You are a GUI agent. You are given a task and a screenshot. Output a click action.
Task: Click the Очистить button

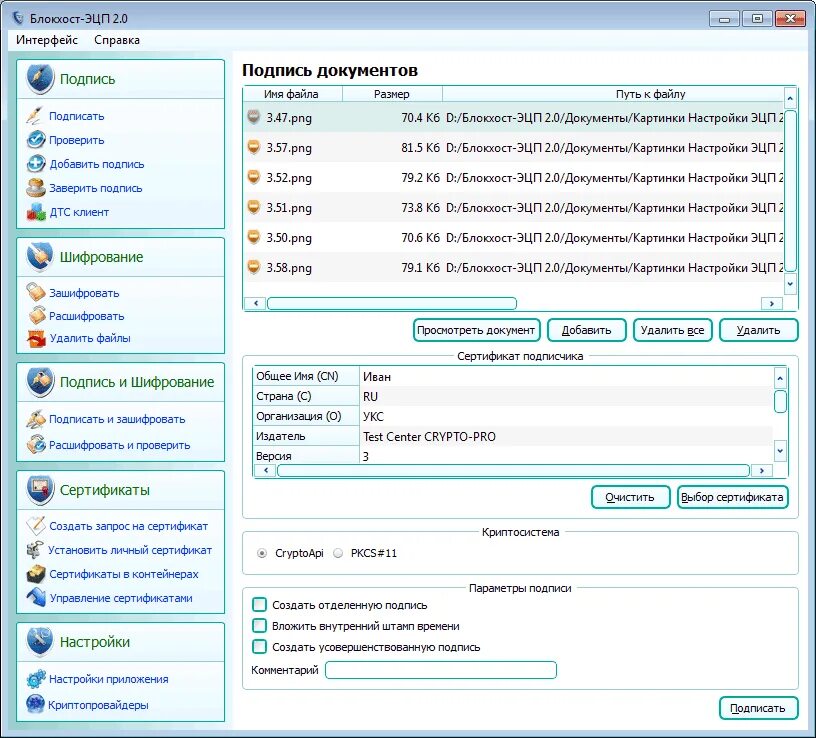click(630, 497)
